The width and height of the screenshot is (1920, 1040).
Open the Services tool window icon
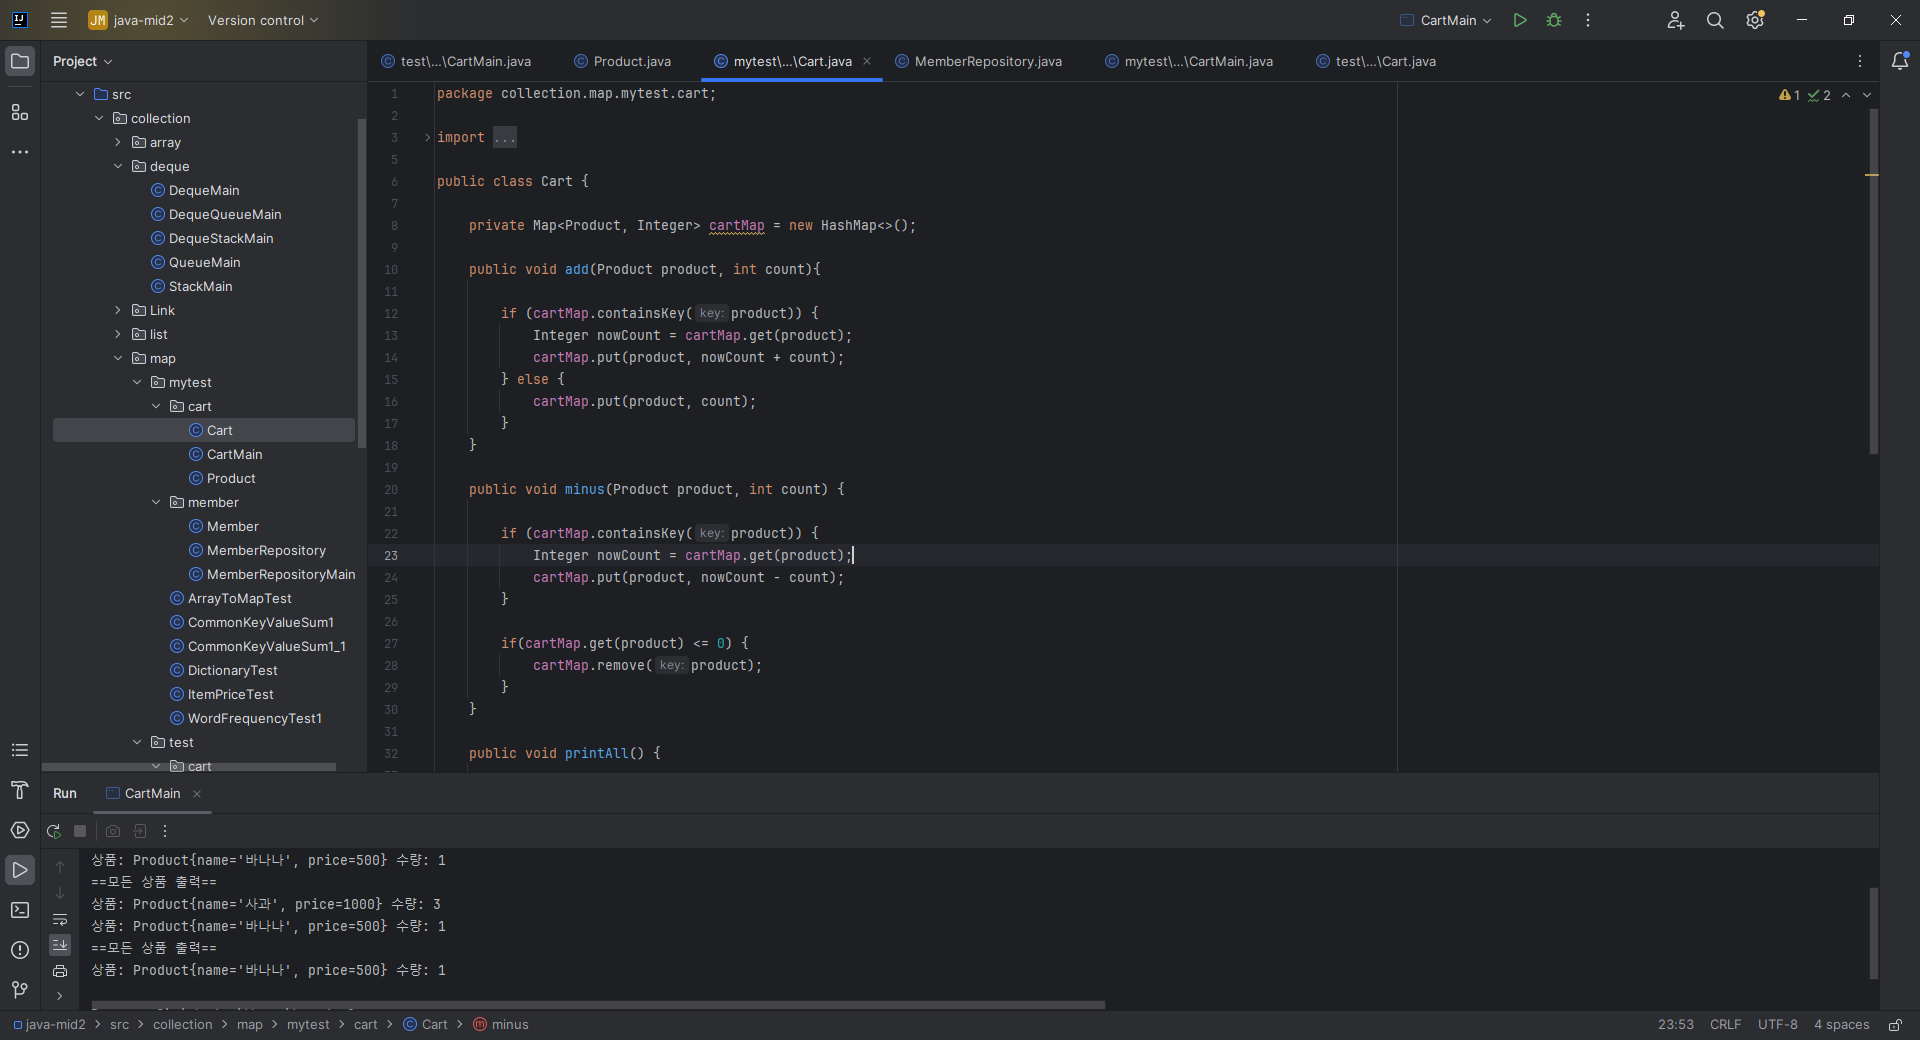point(20,830)
